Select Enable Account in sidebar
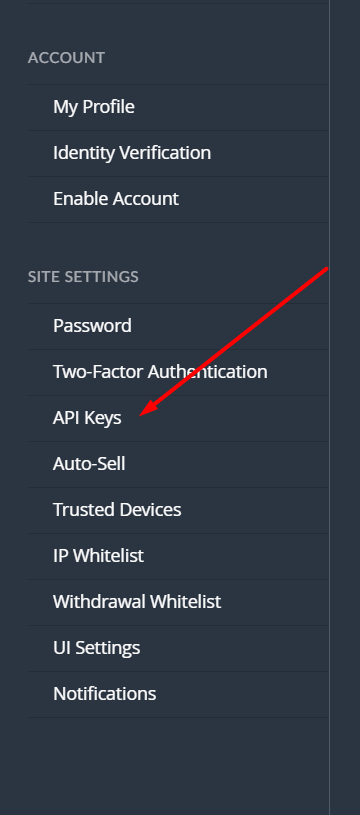The width and height of the screenshot is (360, 815). 178,199
